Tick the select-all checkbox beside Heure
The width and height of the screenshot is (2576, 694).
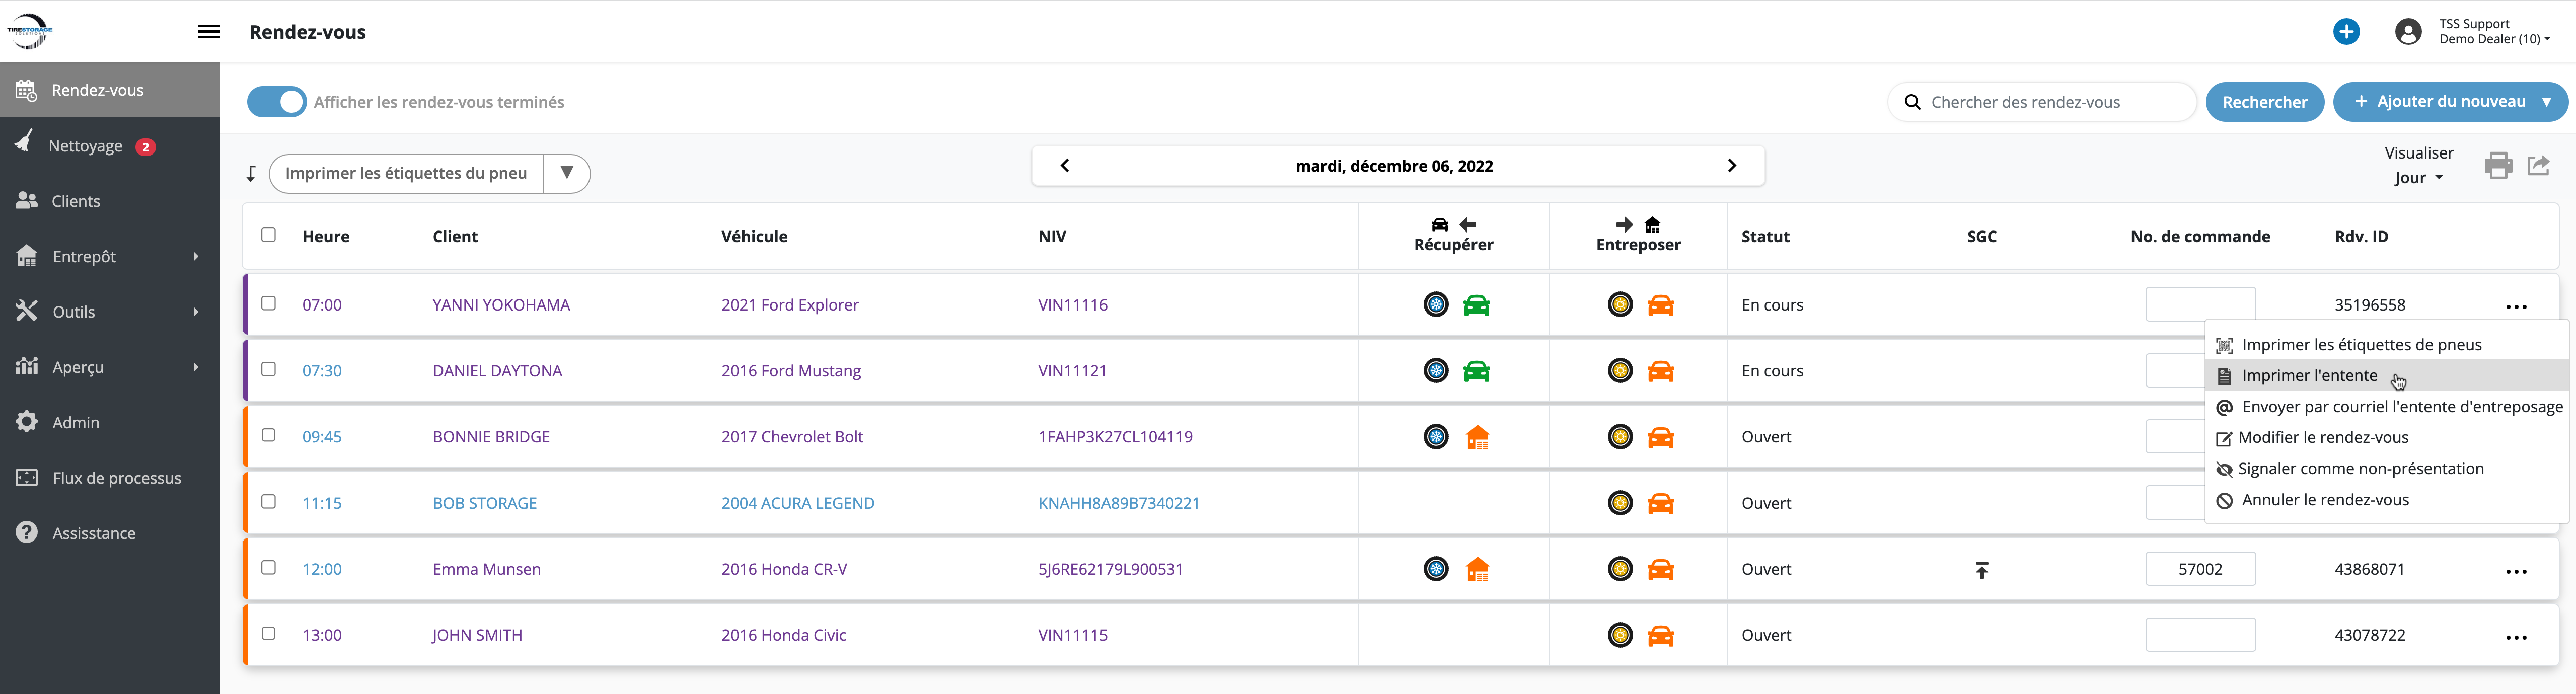click(x=268, y=235)
